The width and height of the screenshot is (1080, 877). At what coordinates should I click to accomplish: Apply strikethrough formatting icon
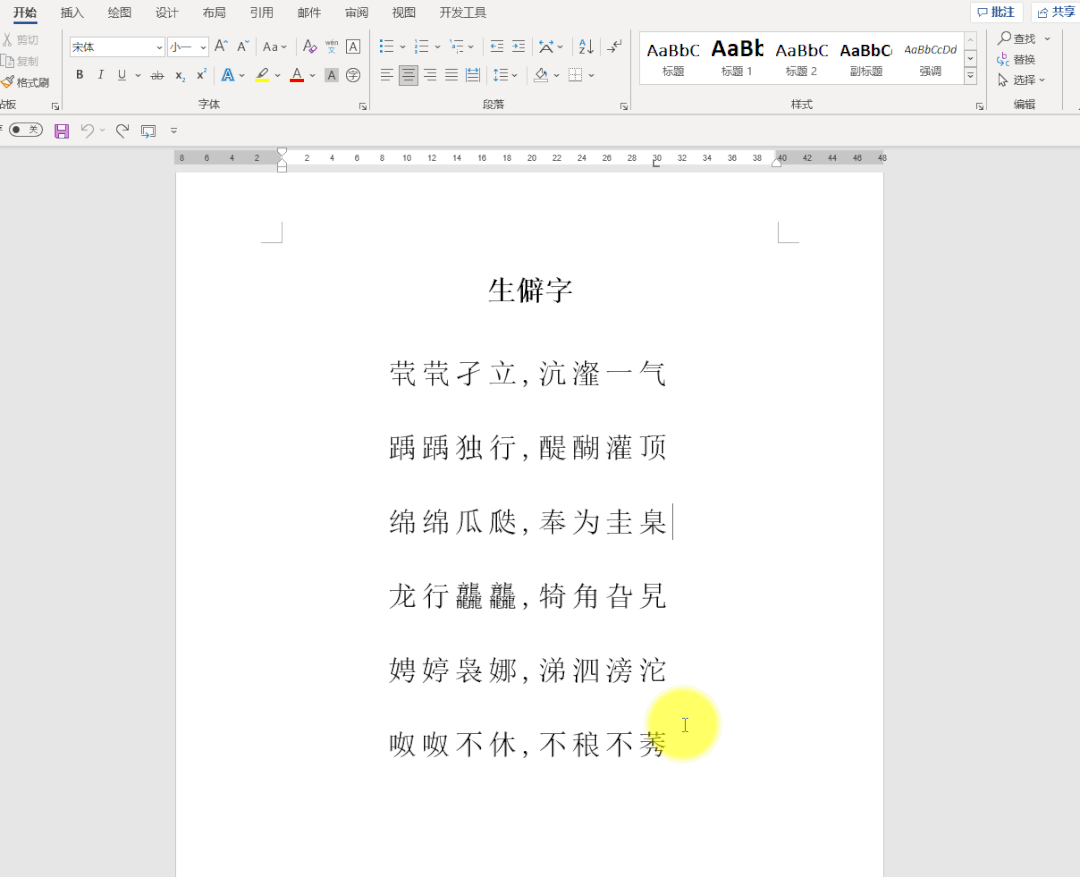tap(156, 75)
